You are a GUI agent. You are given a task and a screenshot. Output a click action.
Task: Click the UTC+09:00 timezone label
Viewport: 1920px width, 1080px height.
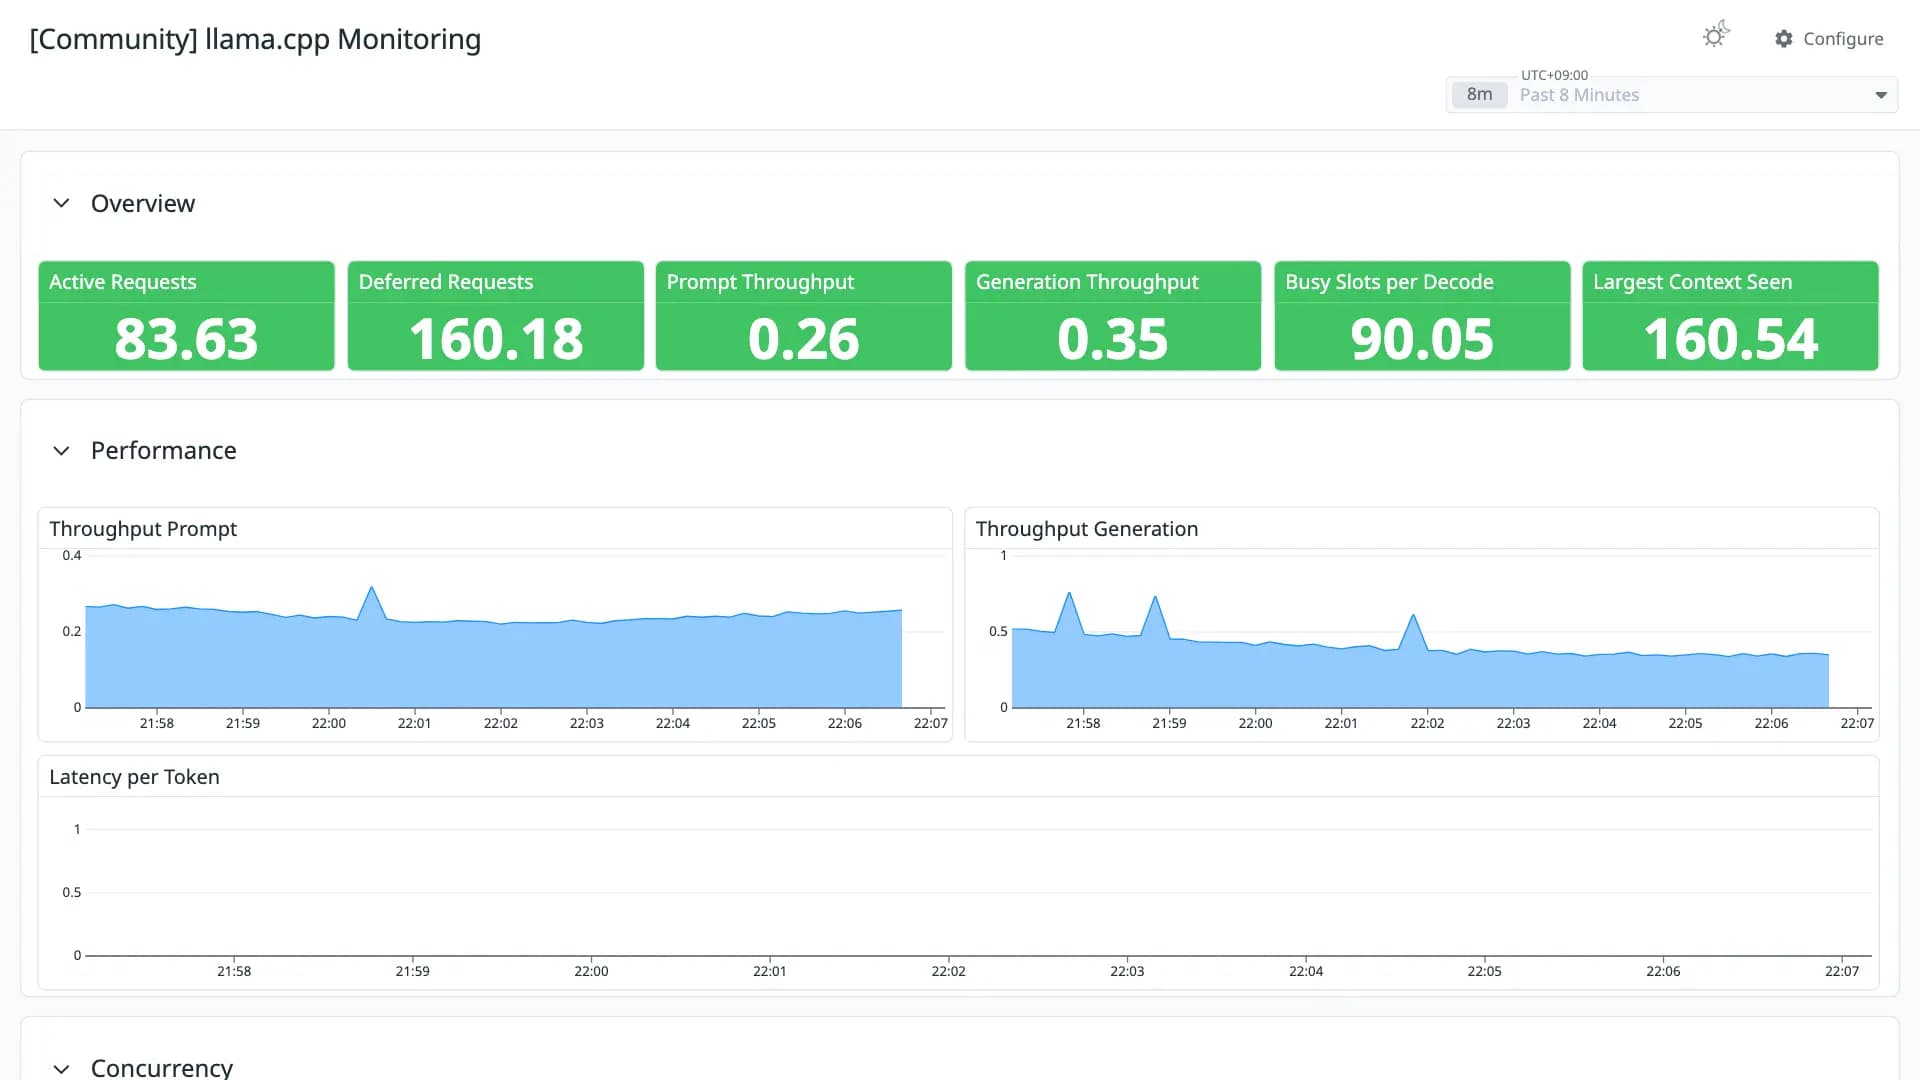click(x=1554, y=75)
